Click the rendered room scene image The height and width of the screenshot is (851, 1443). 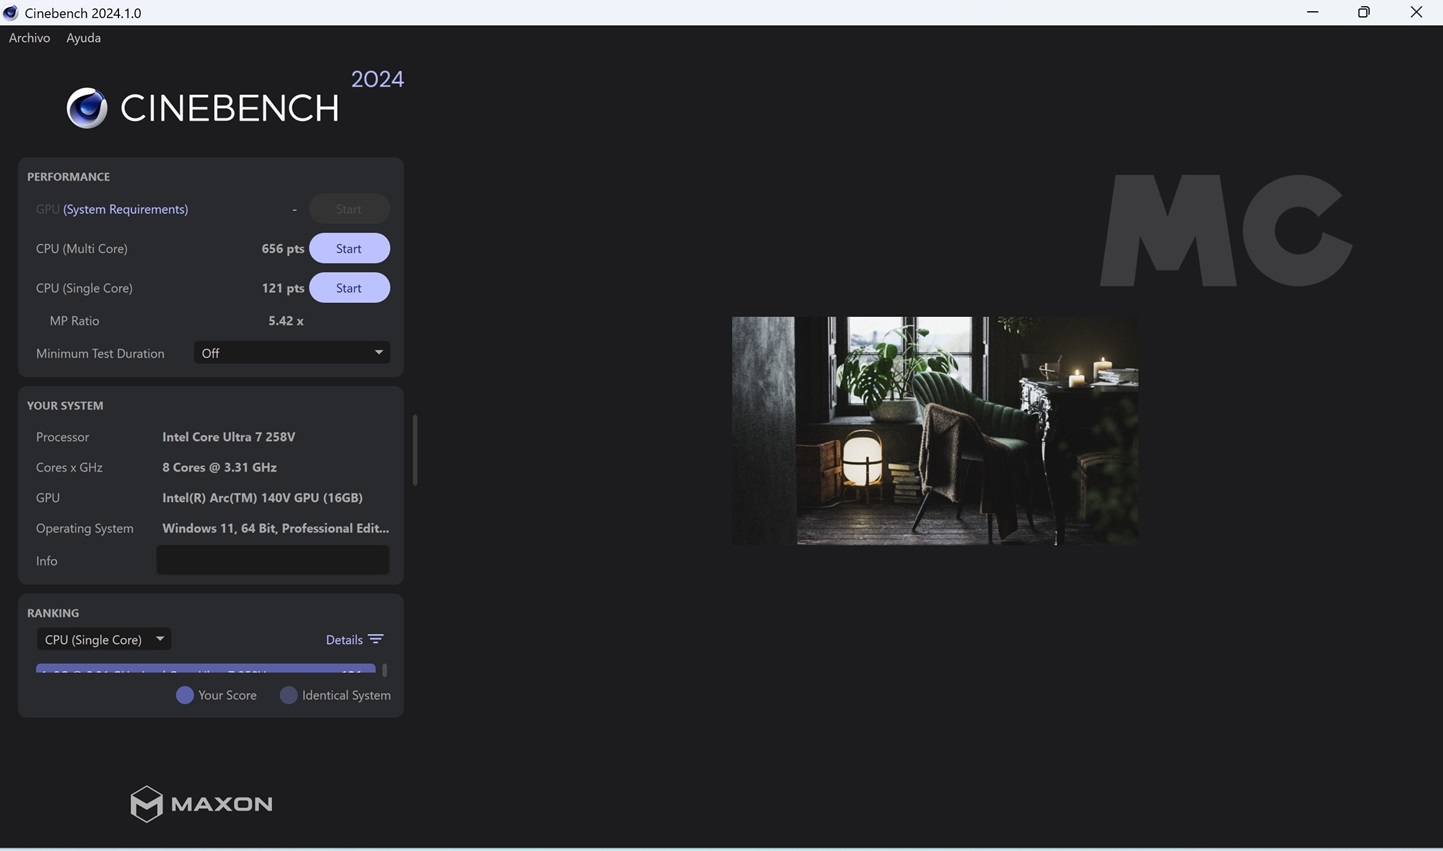click(934, 431)
